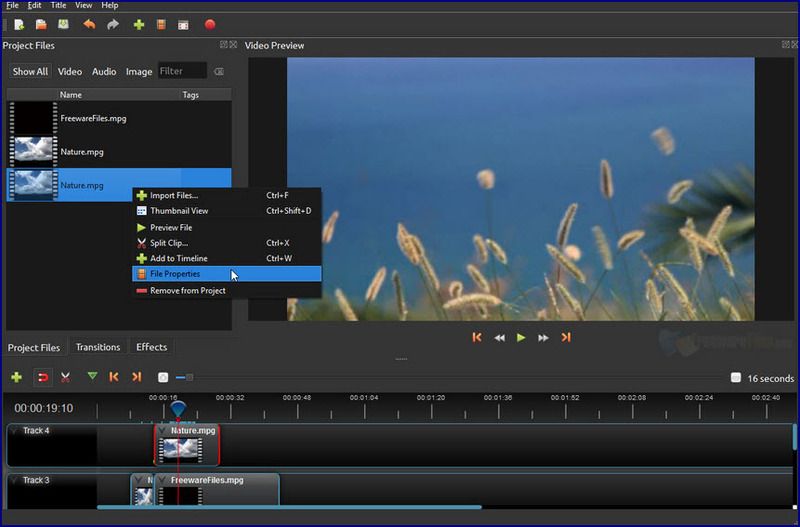This screenshot has width=800, height=527.
Task: Switch to the Transitions tab
Action: click(98, 347)
